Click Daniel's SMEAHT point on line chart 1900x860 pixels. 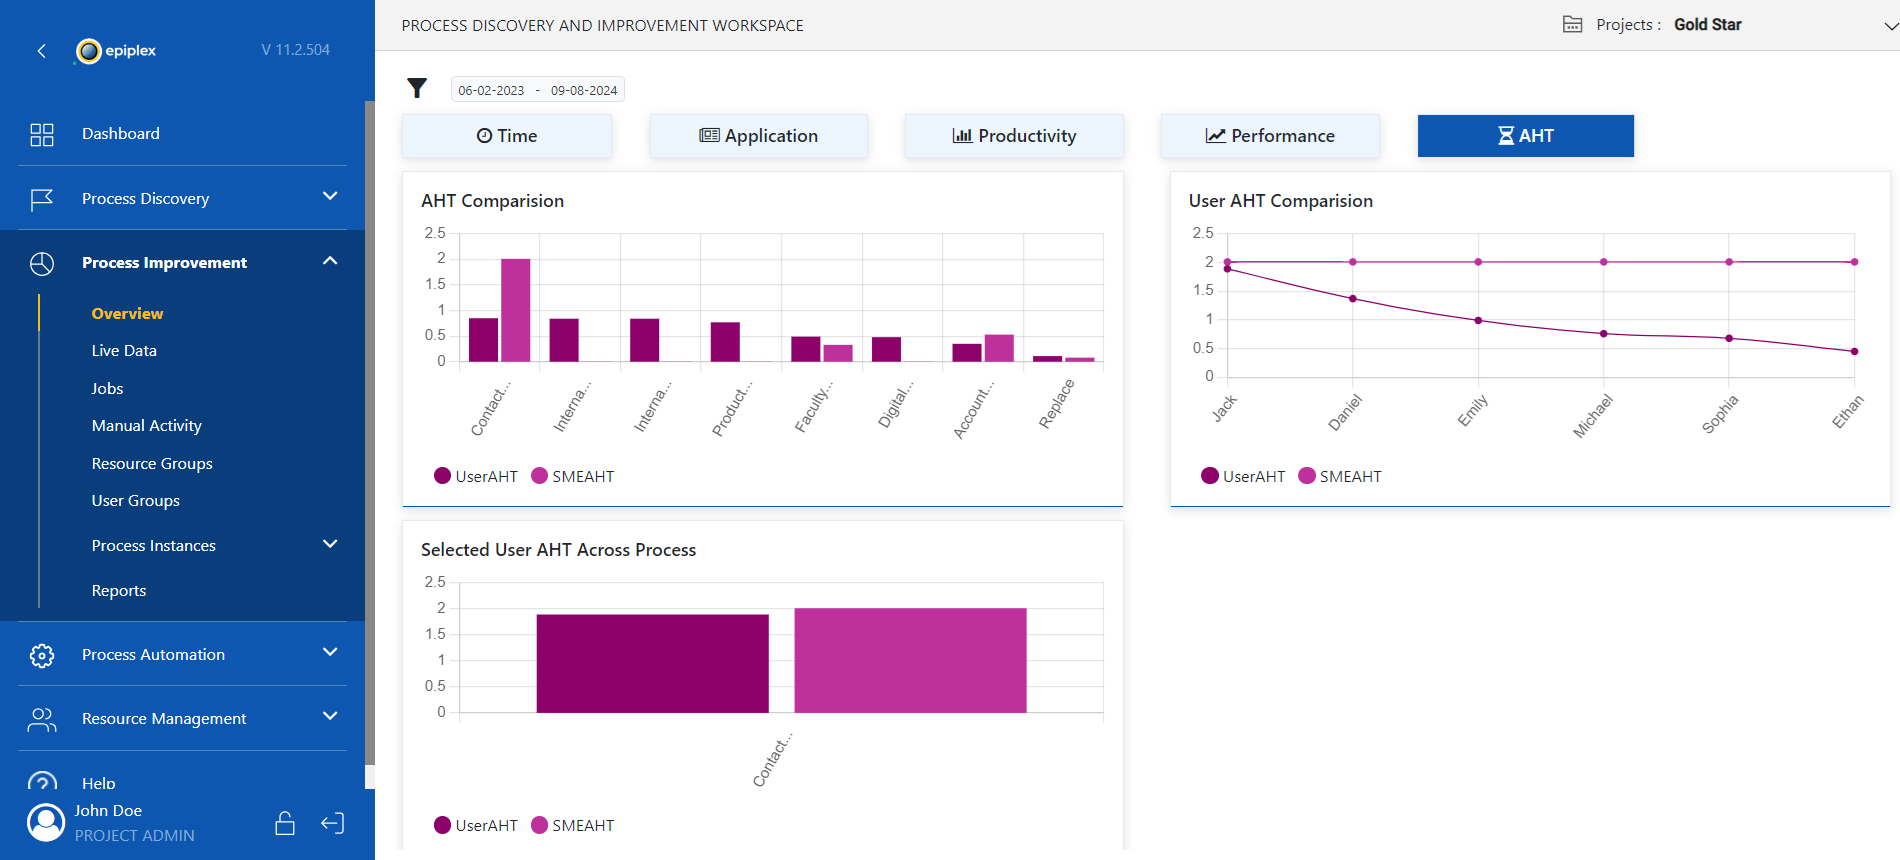coord(1353,262)
